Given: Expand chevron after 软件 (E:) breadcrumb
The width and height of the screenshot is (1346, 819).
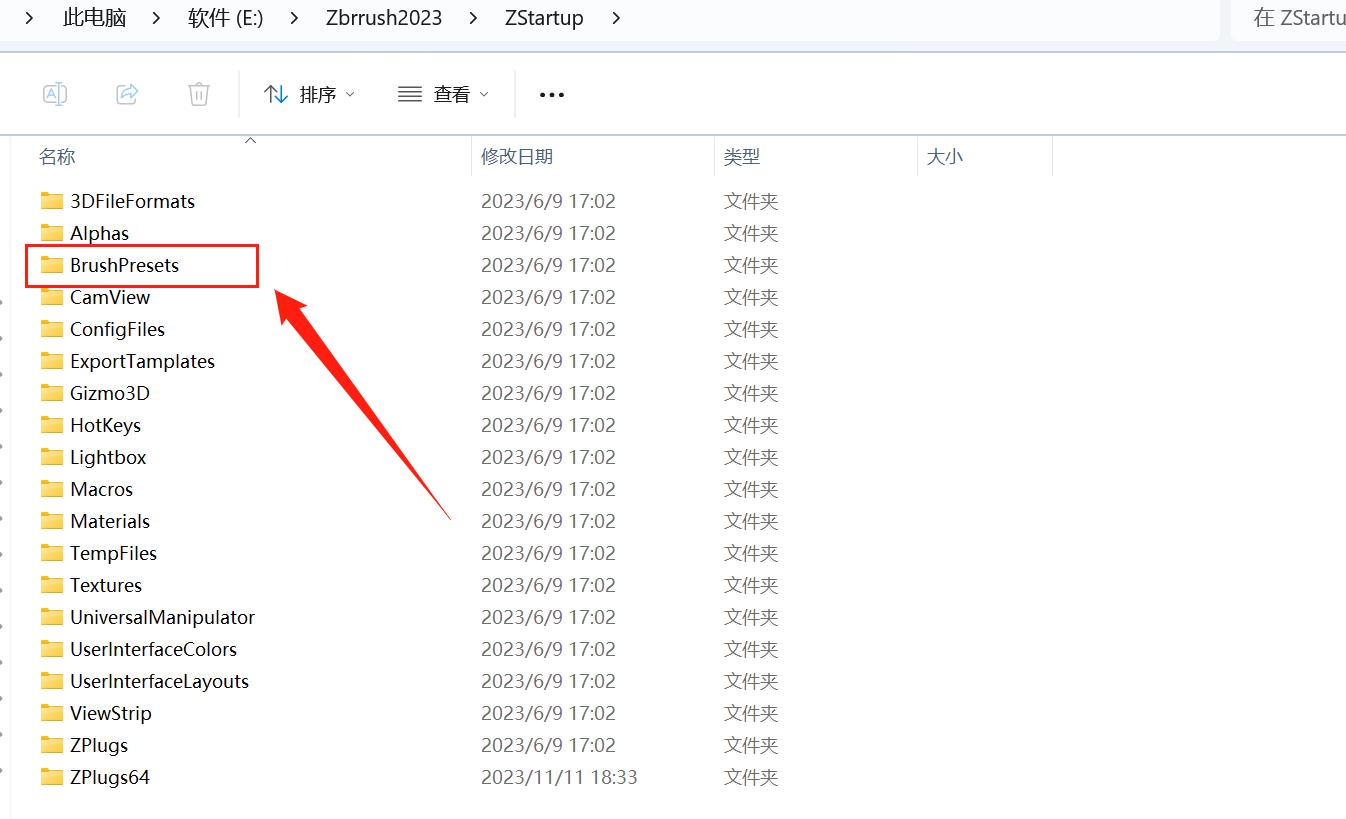Looking at the screenshot, I should [x=295, y=18].
